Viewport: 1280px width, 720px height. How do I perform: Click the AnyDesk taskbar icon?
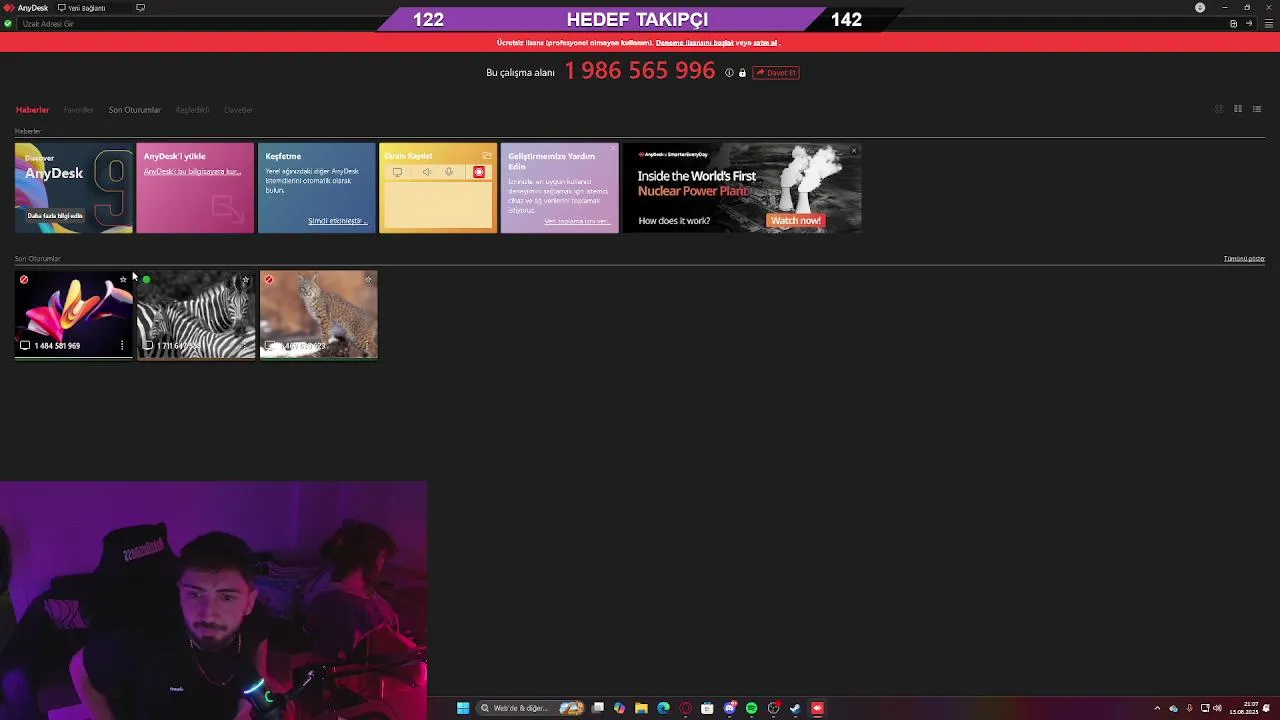817,708
